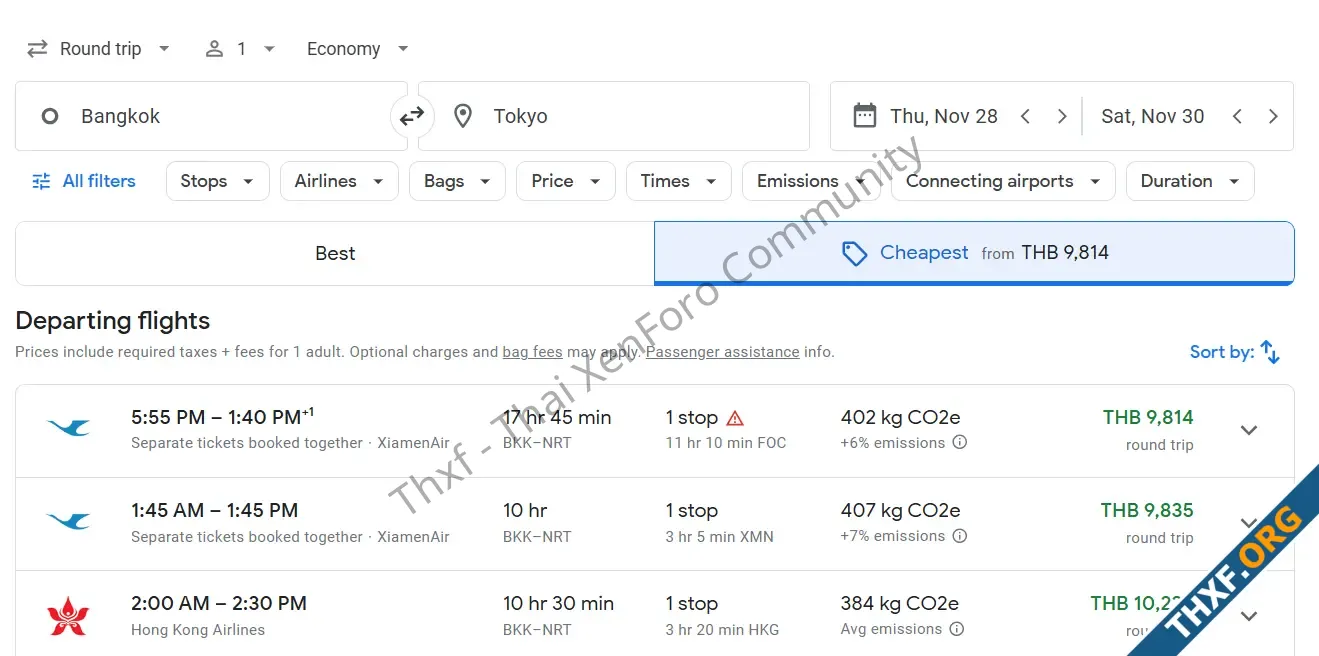Select the 2:00 AM – 2:30 PM flight
This screenshot has width=1319, height=656.
655,613
